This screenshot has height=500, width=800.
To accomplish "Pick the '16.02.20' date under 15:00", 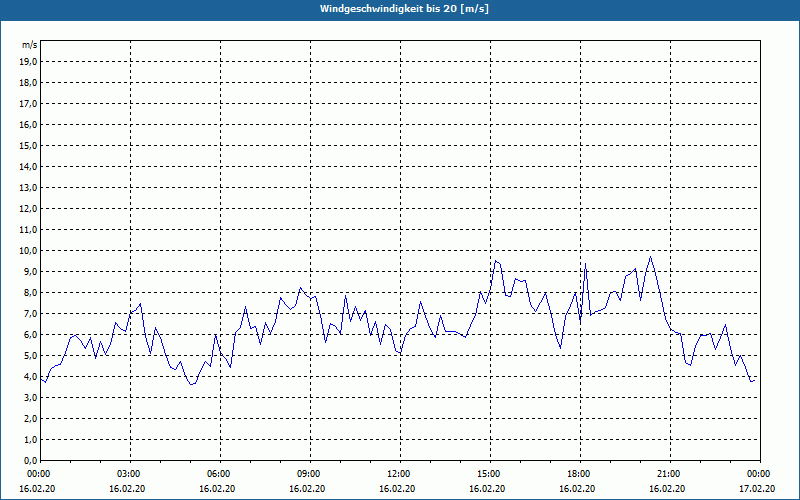I will [x=487, y=488].
